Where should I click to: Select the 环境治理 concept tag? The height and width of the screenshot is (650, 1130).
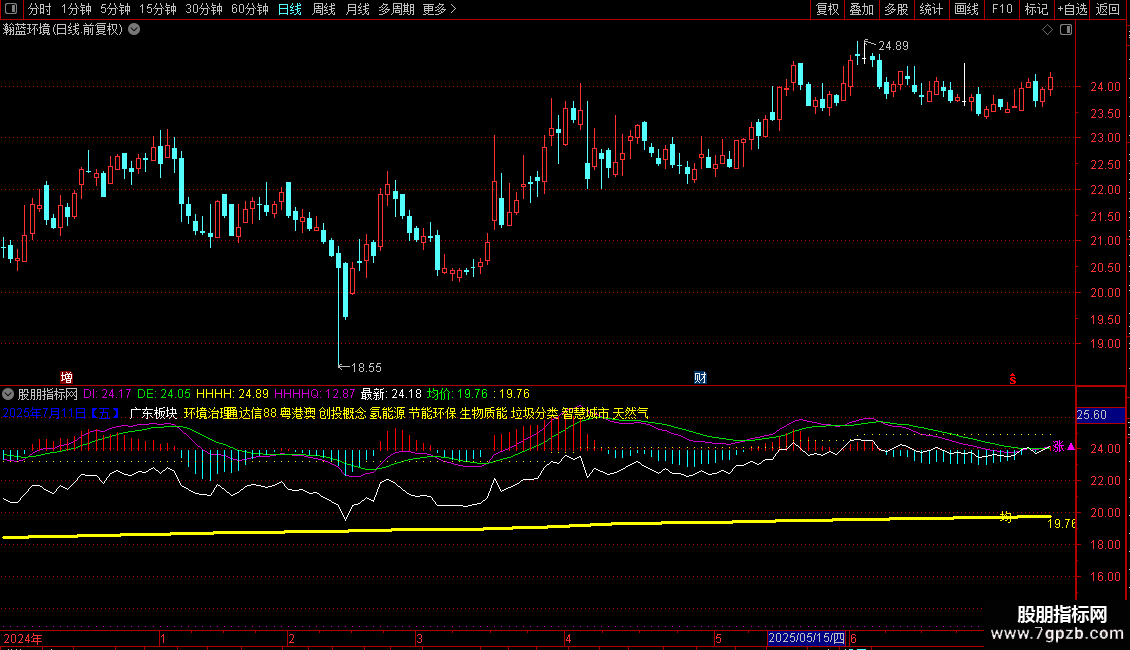pyautogui.click(x=207, y=414)
